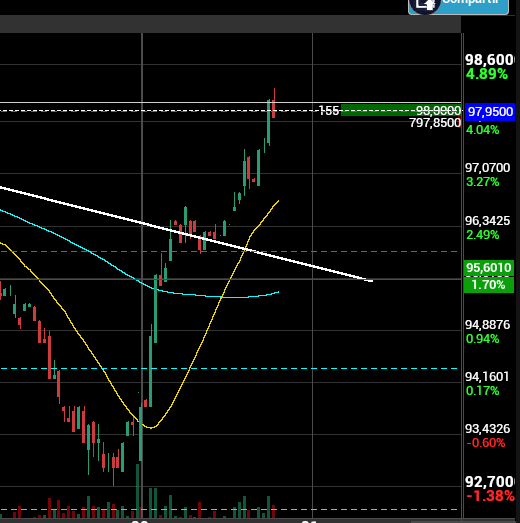Click the share arrow icon beside Compartir
The image size is (520, 523).
tap(424, 6)
